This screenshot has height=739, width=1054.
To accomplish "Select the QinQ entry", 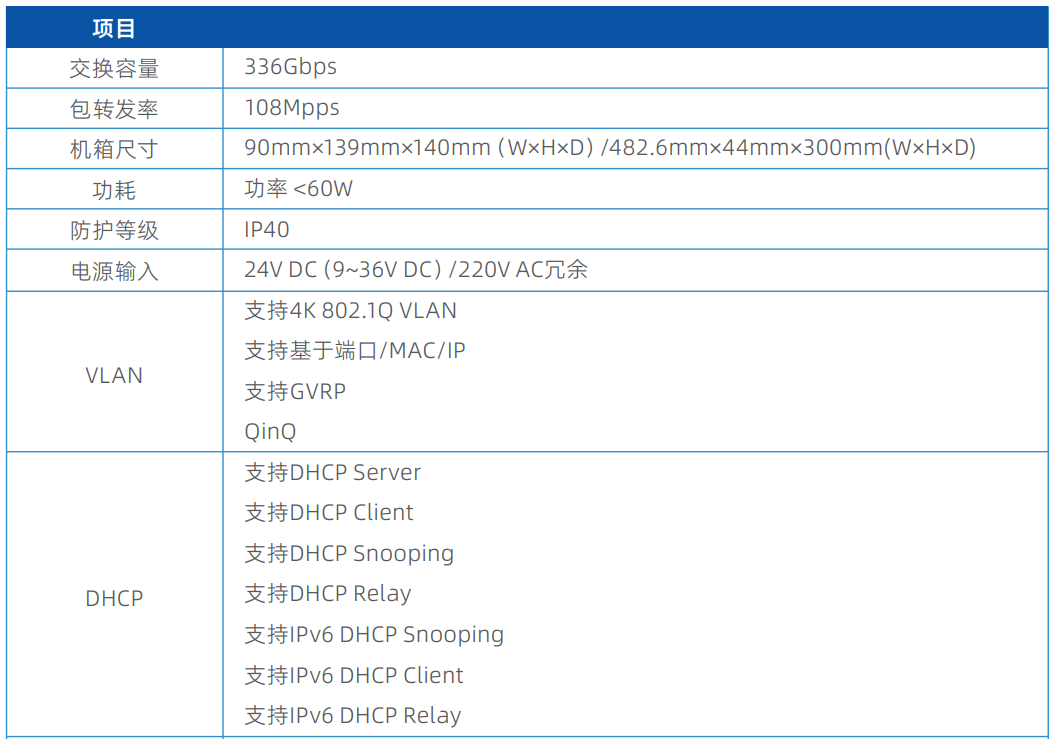I will pyautogui.click(x=270, y=432).
